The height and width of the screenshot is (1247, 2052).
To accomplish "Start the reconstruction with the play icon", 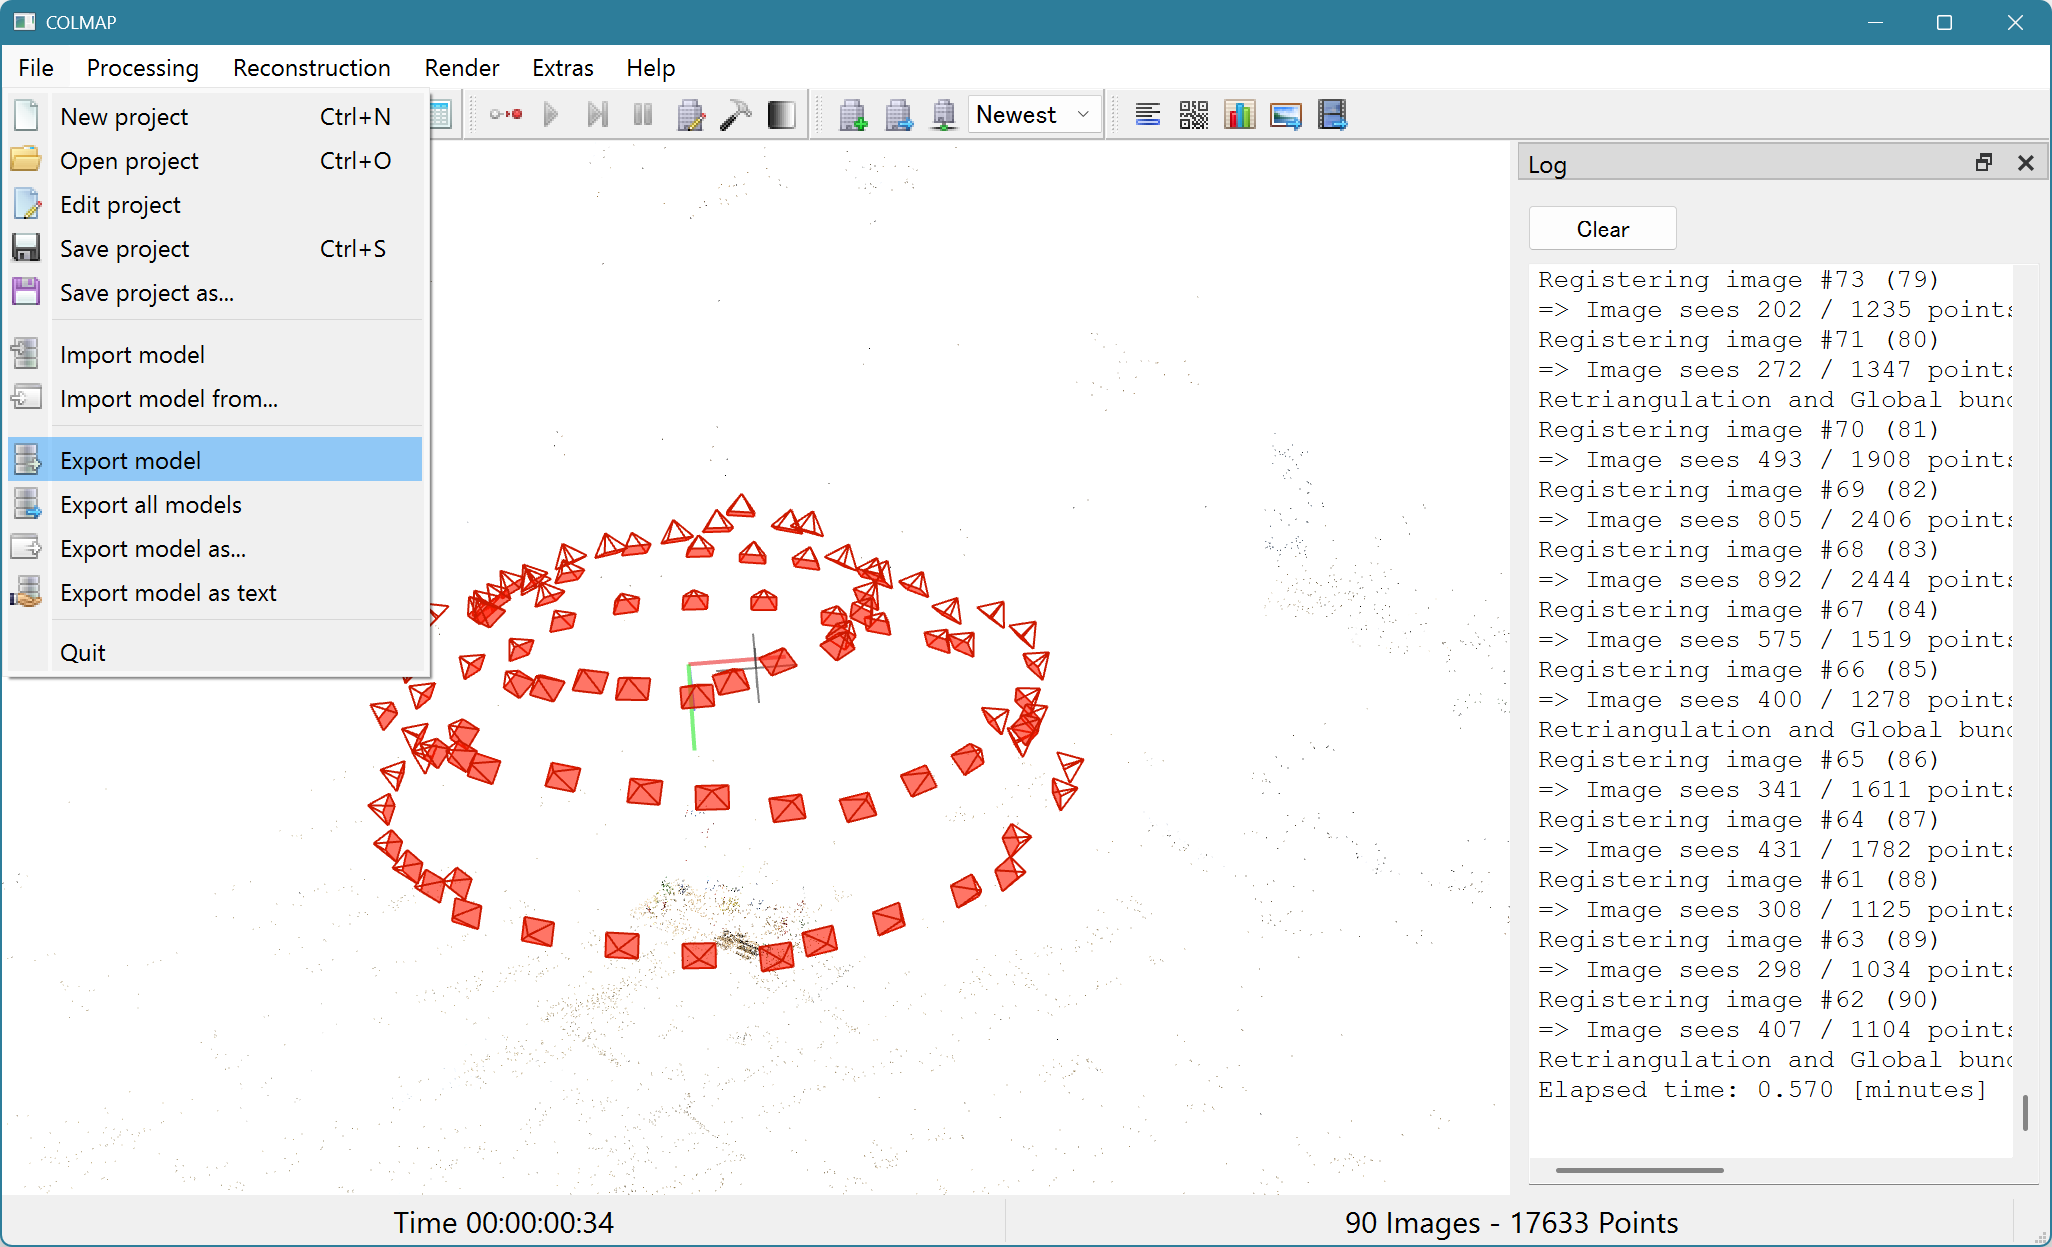I will tap(551, 114).
